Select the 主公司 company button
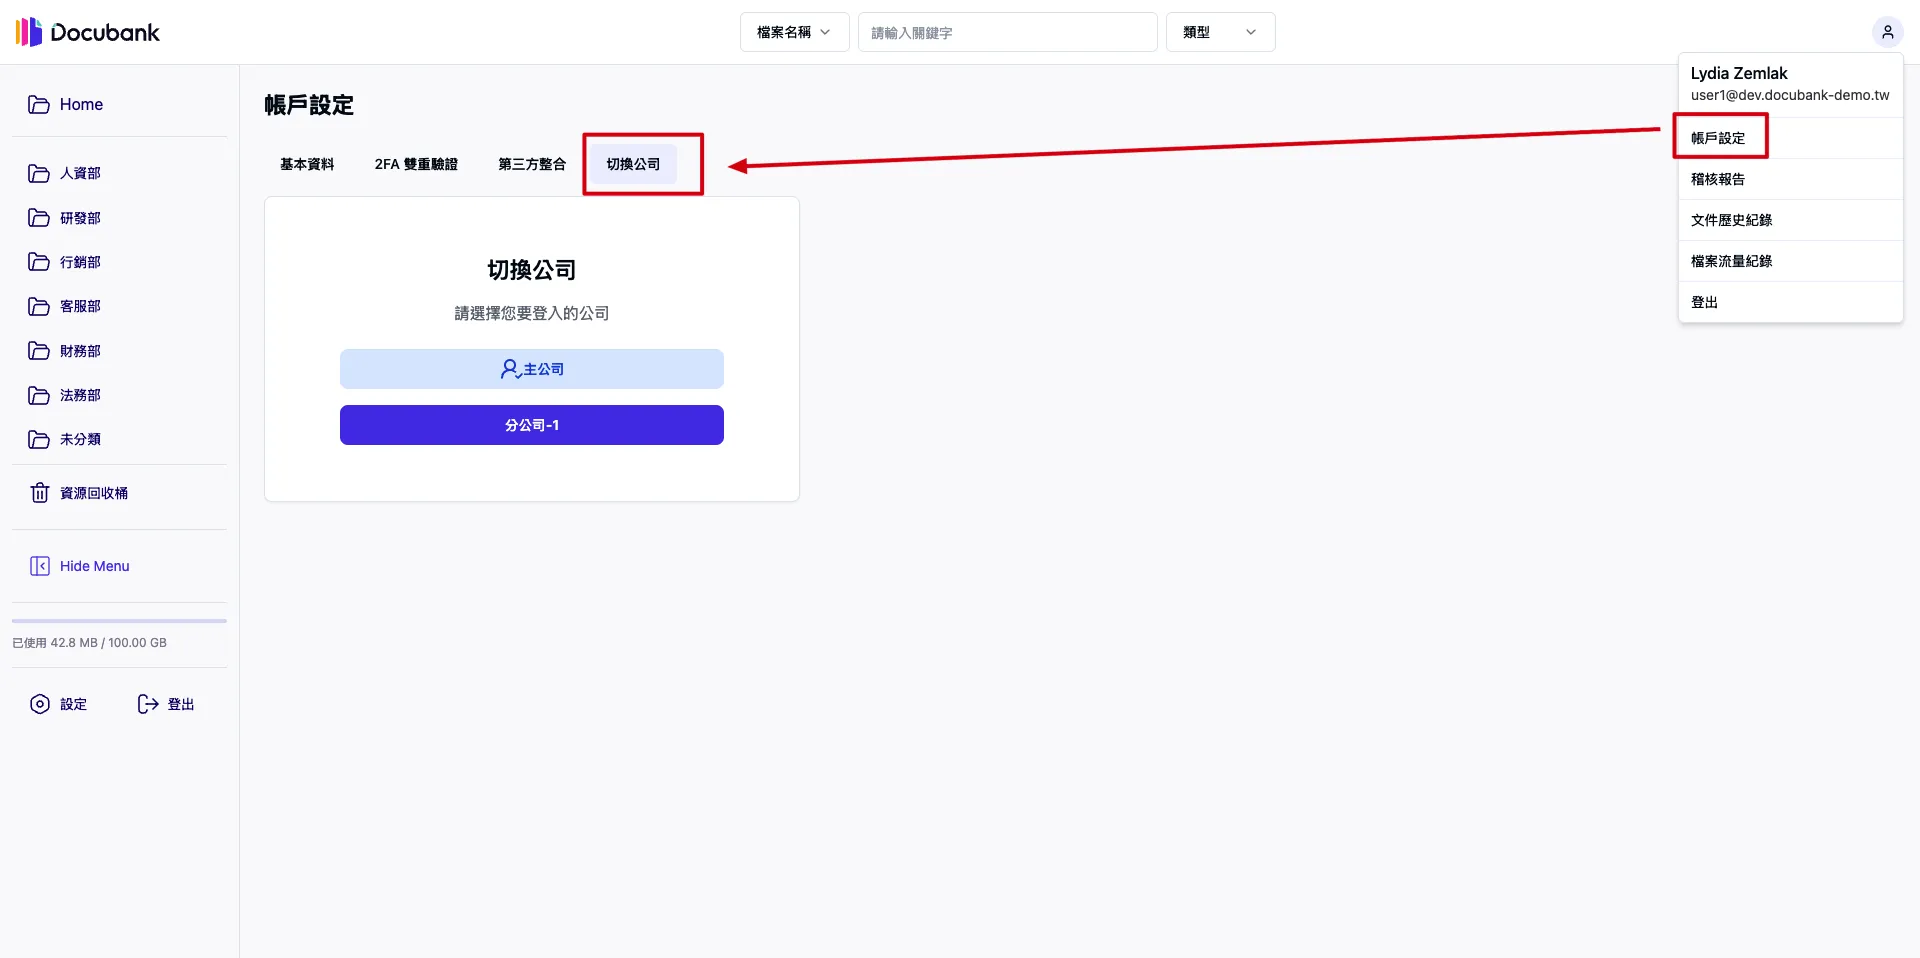 pos(531,369)
